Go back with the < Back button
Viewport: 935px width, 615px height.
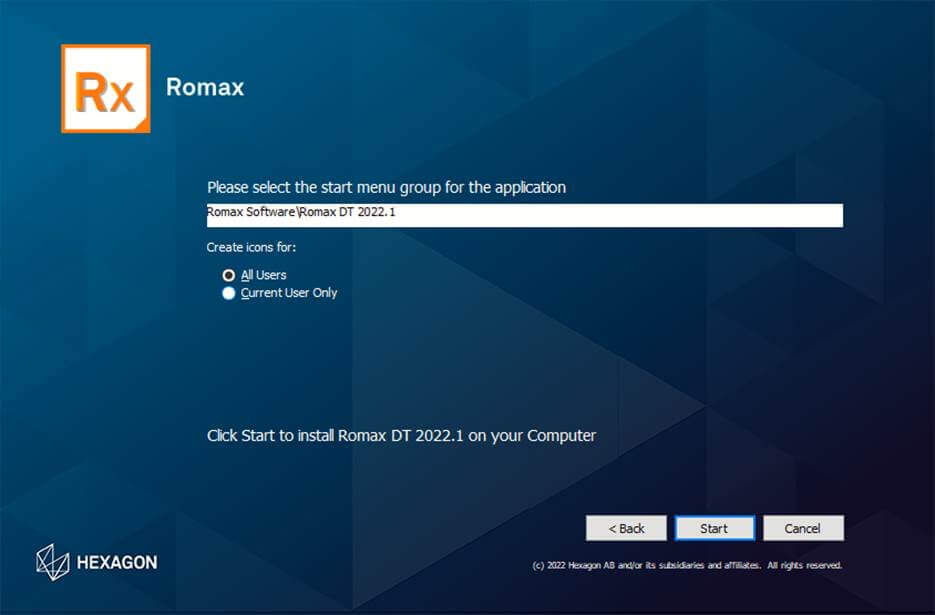tap(626, 528)
